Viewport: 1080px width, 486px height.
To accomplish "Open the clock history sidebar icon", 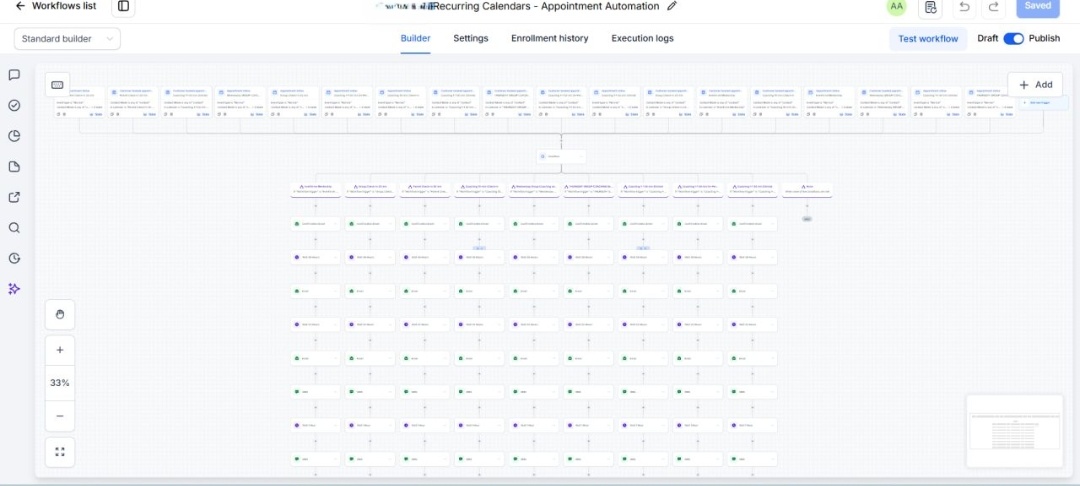I will pos(14,258).
